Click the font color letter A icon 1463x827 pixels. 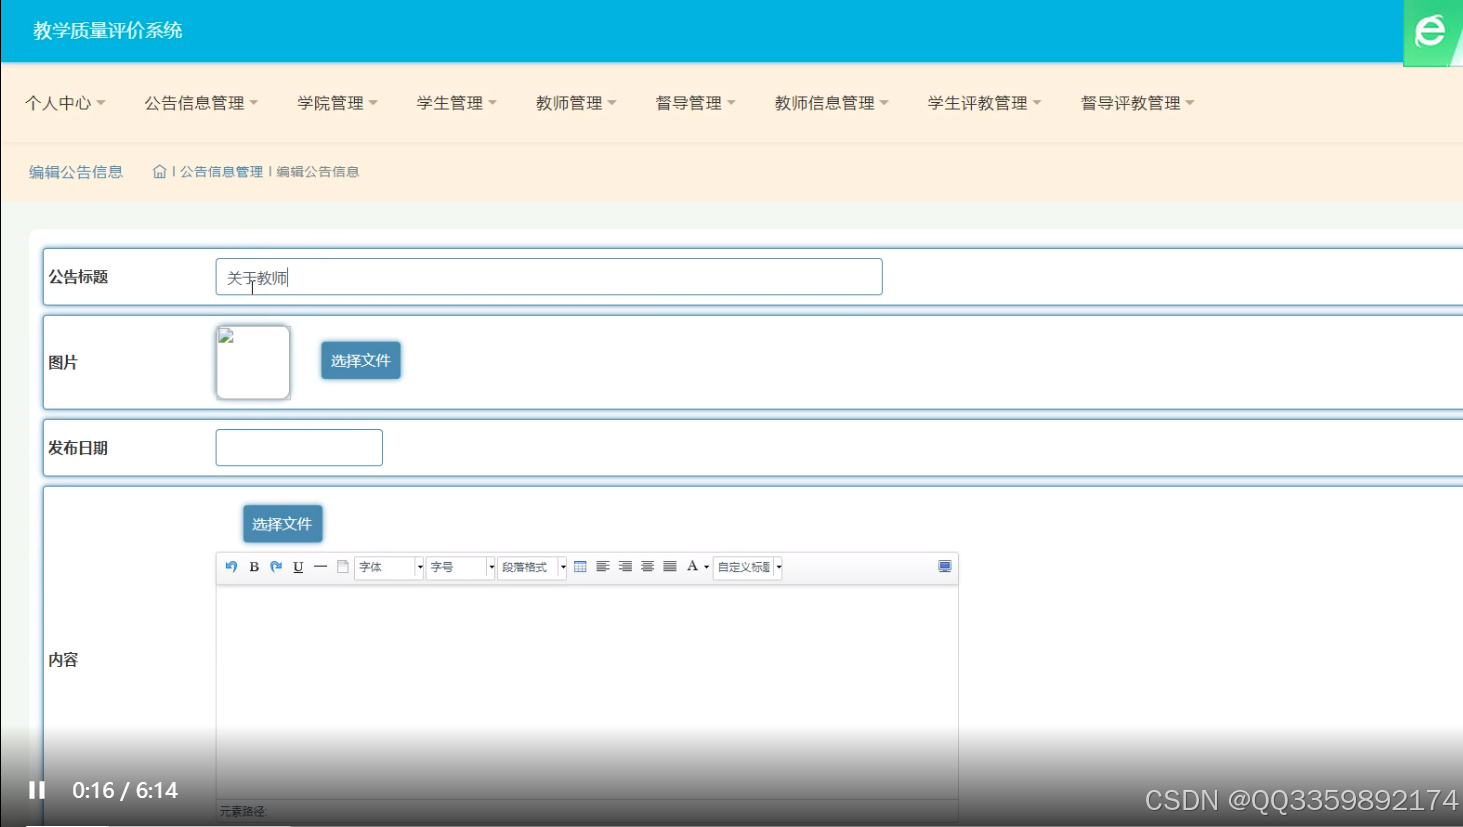[692, 566]
